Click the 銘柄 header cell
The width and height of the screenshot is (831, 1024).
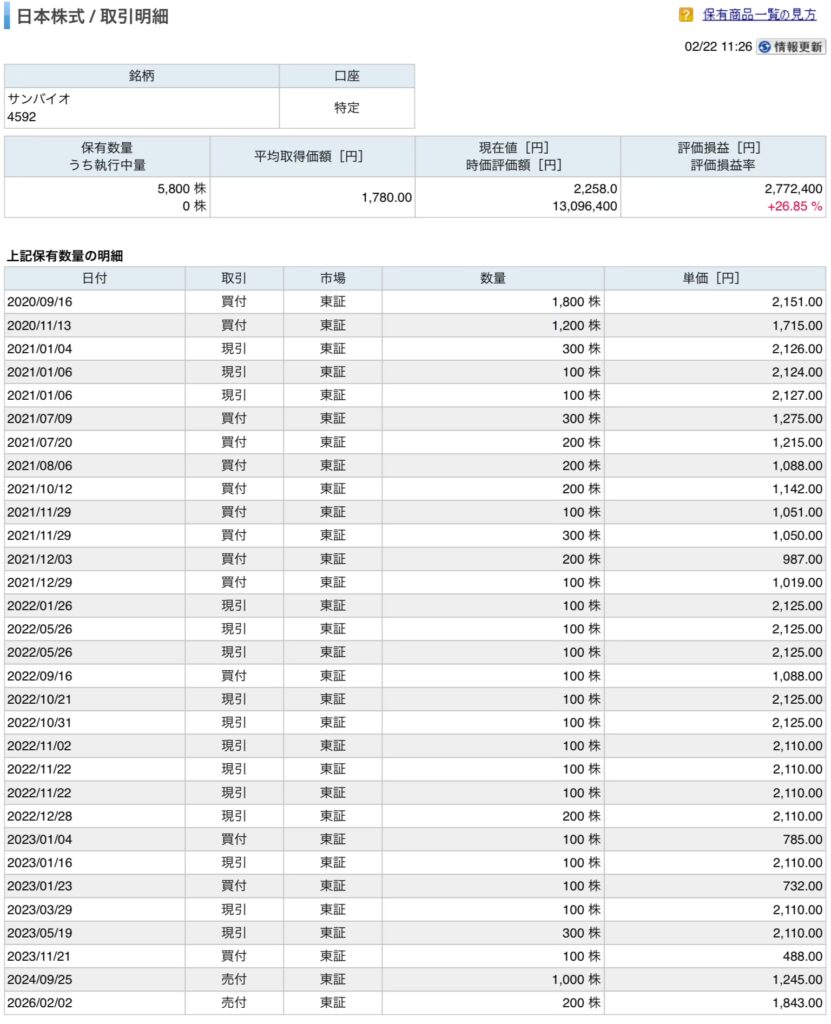click(141, 76)
